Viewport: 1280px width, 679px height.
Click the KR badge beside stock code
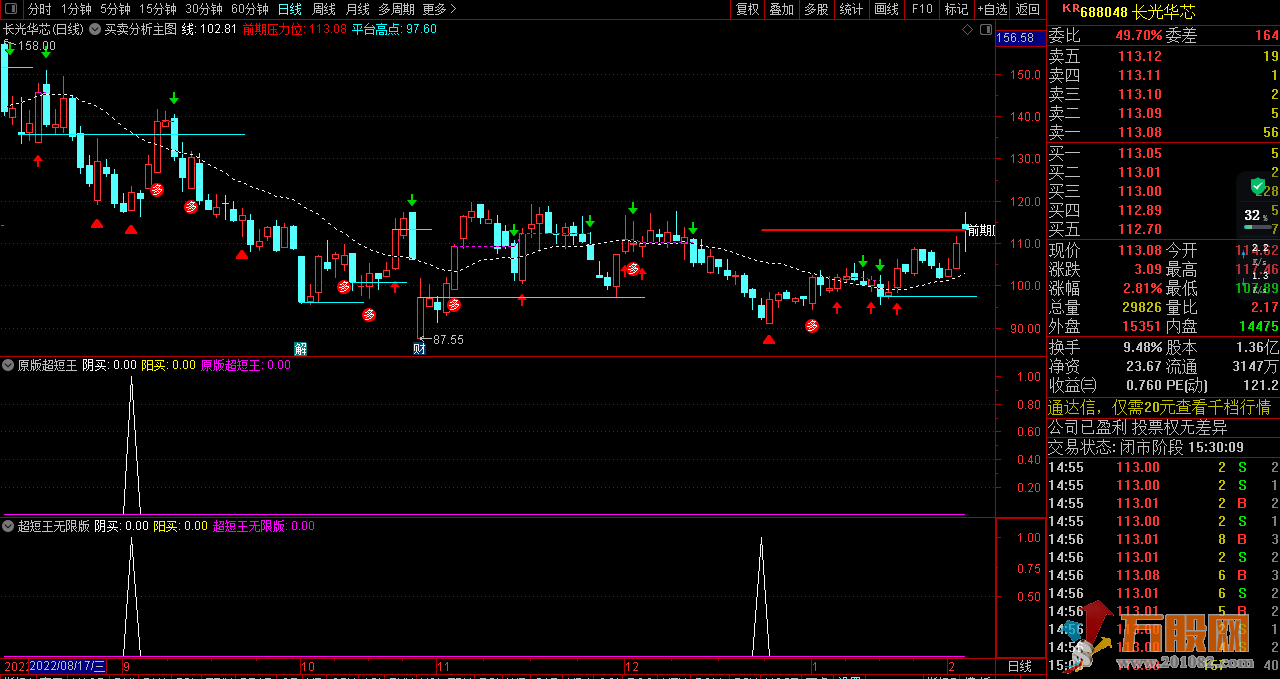tap(1069, 8)
